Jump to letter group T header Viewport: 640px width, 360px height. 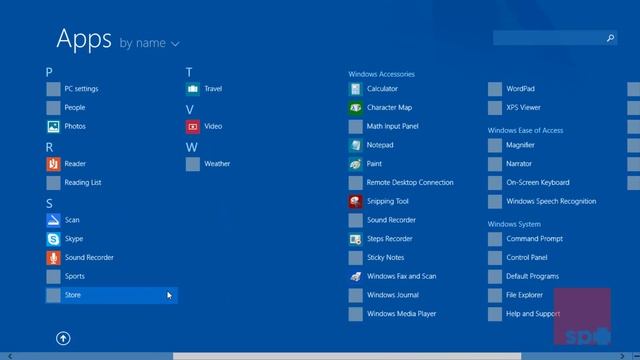pos(189,72)
